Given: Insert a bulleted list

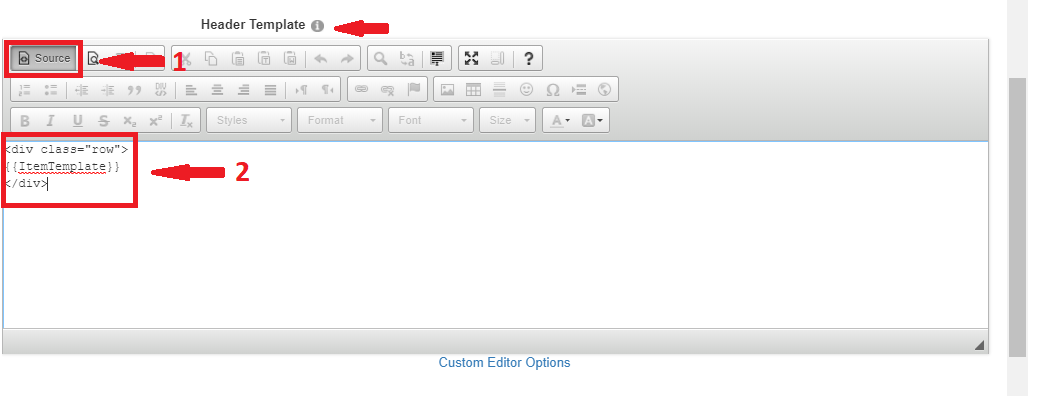Looking at the screenshot, I should click(50, 90).
